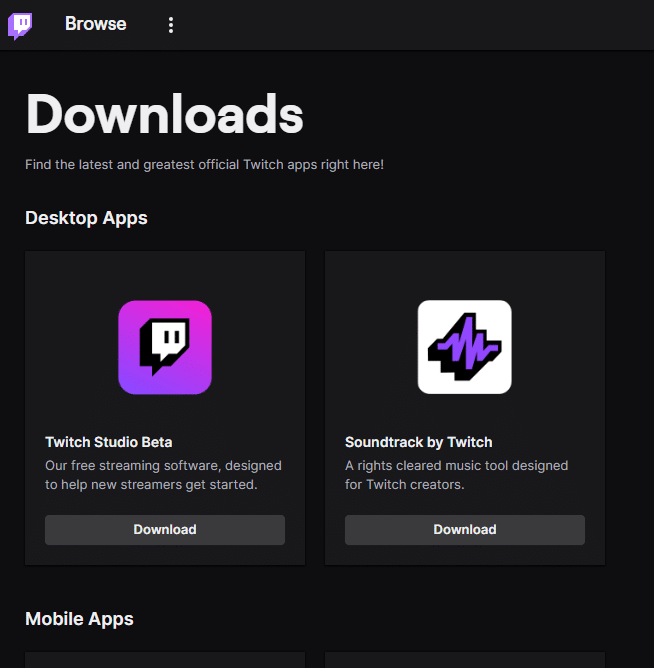This screenshot has height=668, width=654.
Task: Open the Browse page
Action: [x=96, y=24]
